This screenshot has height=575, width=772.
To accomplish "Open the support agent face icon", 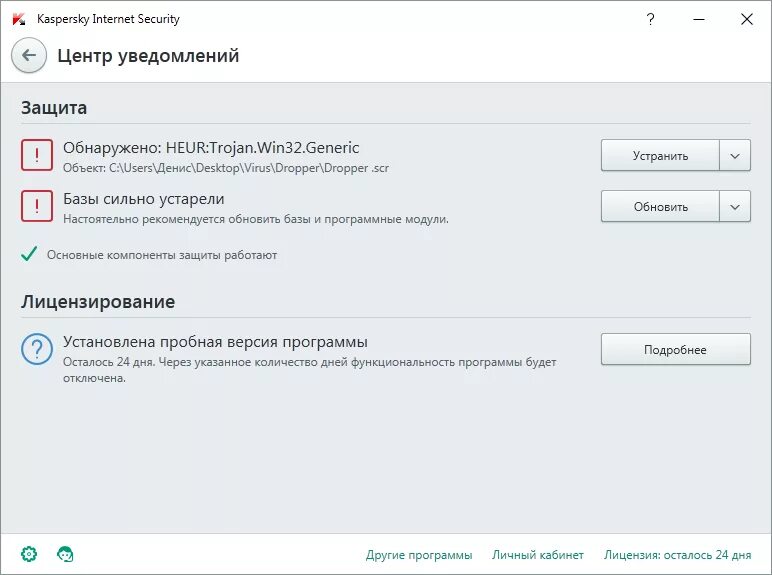I will (65, 554).
